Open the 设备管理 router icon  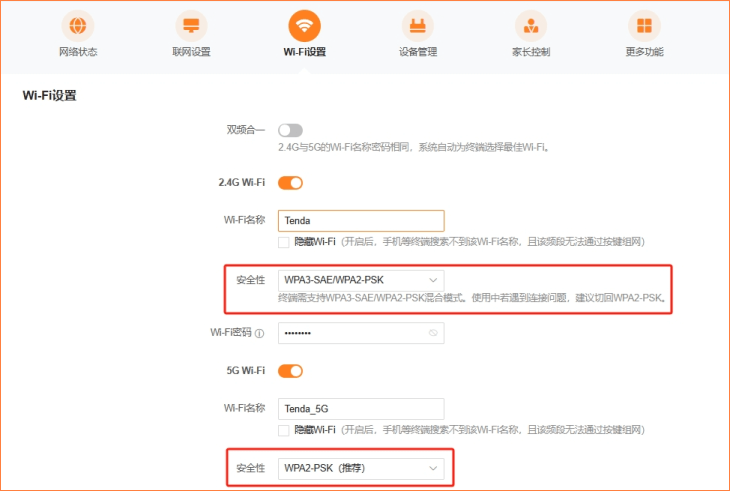418,25
